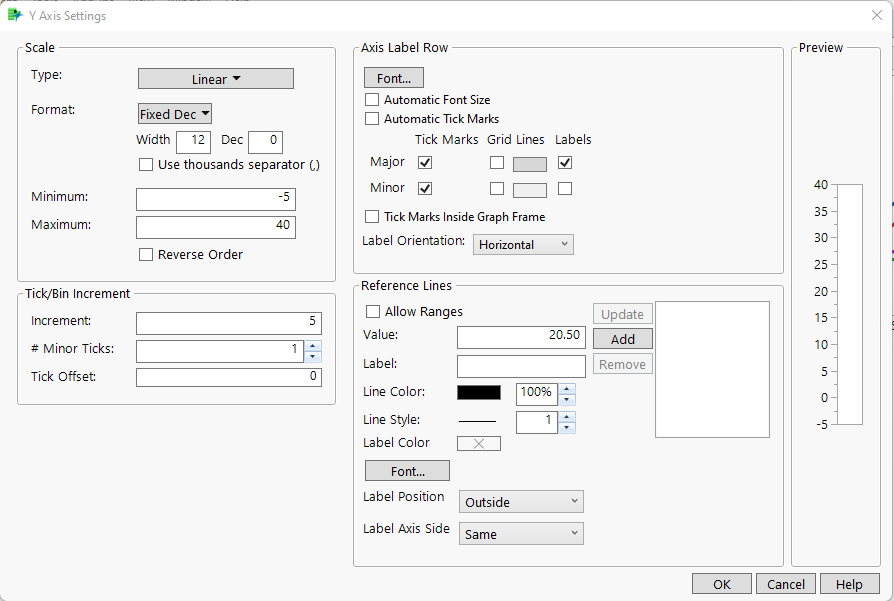
Task: Check Automatic Font Size
Action: [372, 99]
